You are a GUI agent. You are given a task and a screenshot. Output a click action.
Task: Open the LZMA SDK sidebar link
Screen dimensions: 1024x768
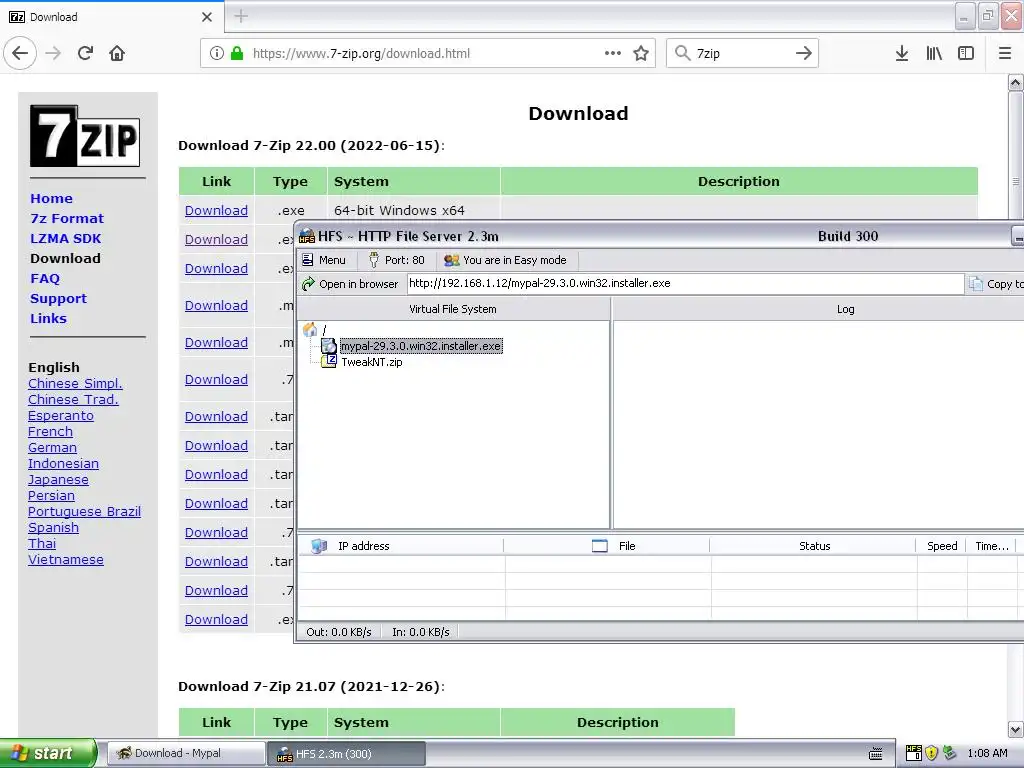[x=65, y=238]
